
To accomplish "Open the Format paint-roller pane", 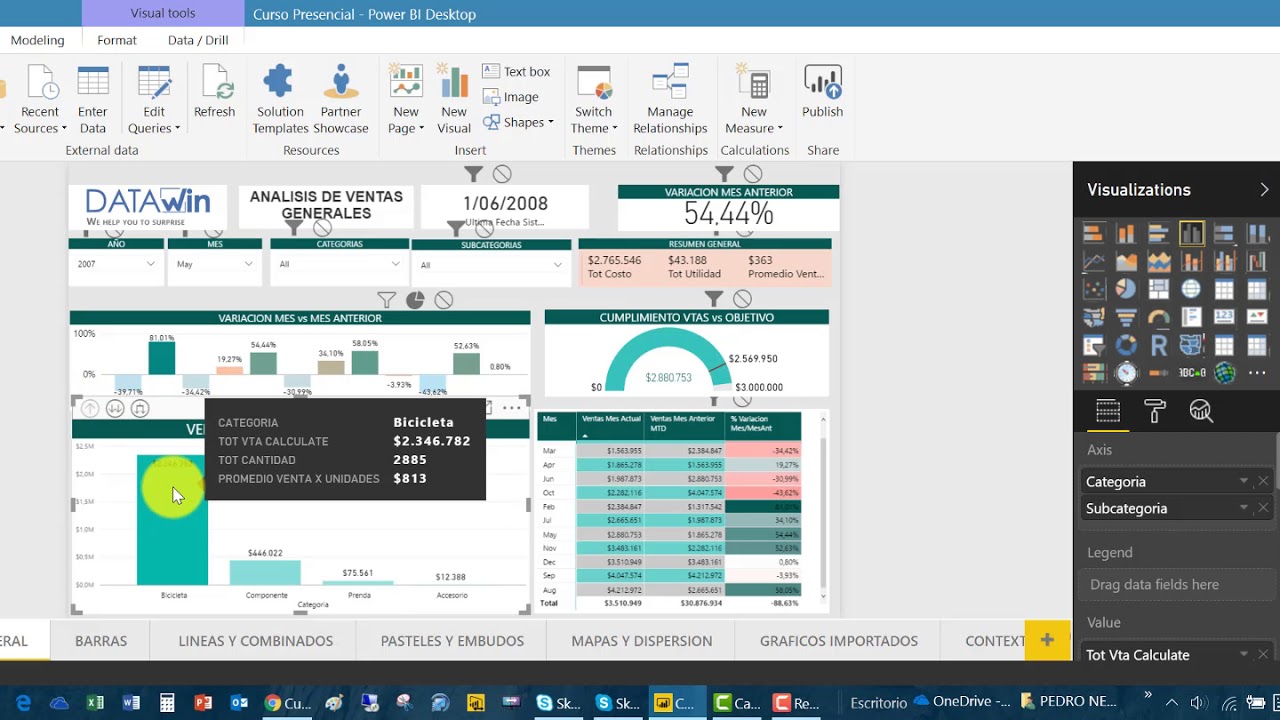I will pyautogui.click(x=1155, y=411).
